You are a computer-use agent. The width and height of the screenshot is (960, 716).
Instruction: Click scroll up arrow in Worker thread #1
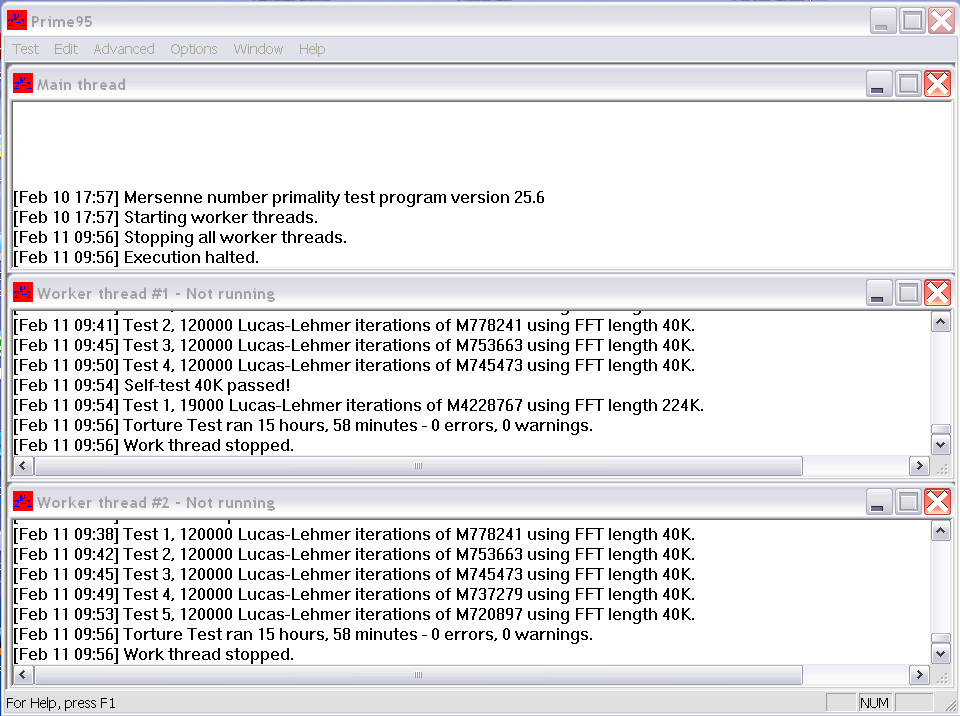(x=940, y=322)
